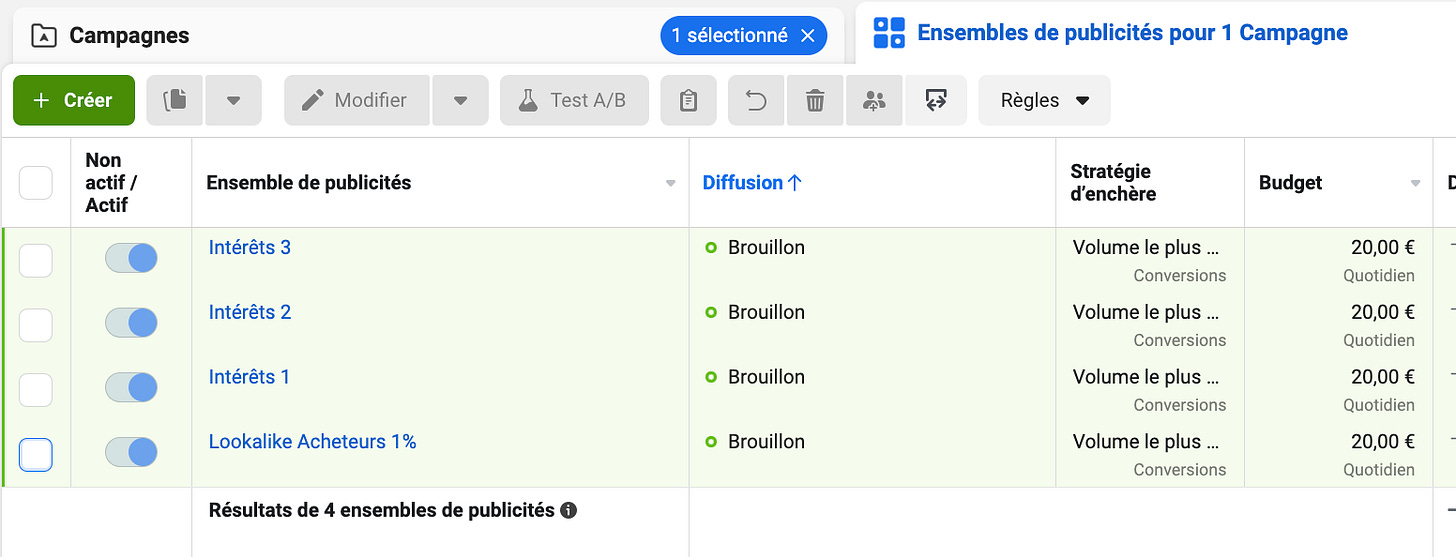The width and height of the screenshot is (1456, 557).
Task: Click the export/import arrows icon
Action: pyautogui.click(x=936, y=100)
